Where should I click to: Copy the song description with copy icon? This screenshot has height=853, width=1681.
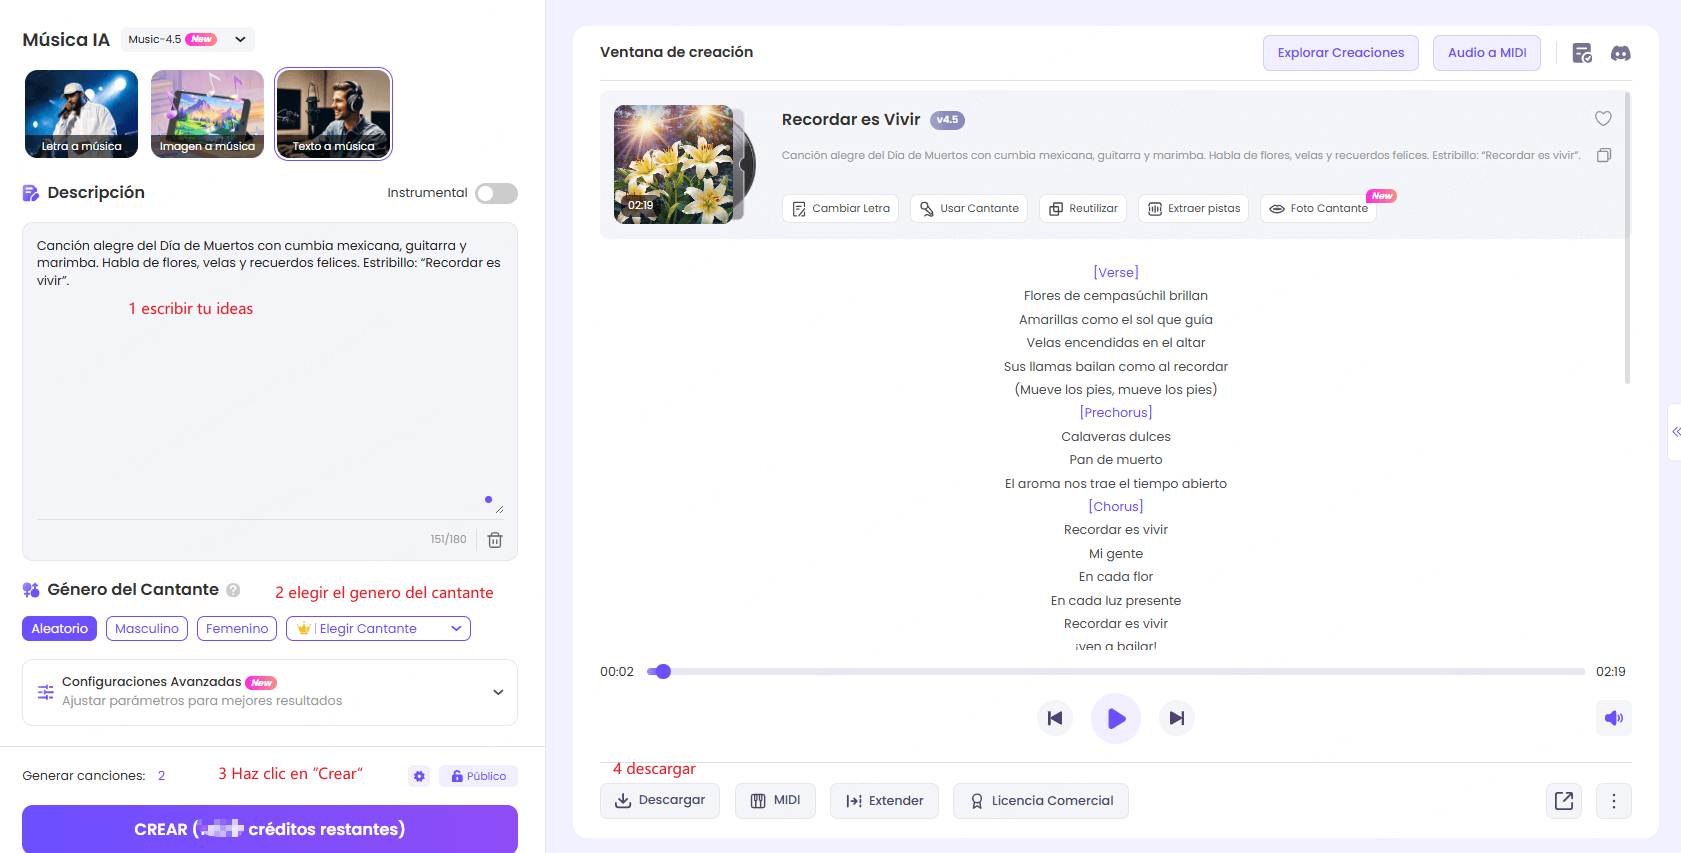tap(1604, 155)
